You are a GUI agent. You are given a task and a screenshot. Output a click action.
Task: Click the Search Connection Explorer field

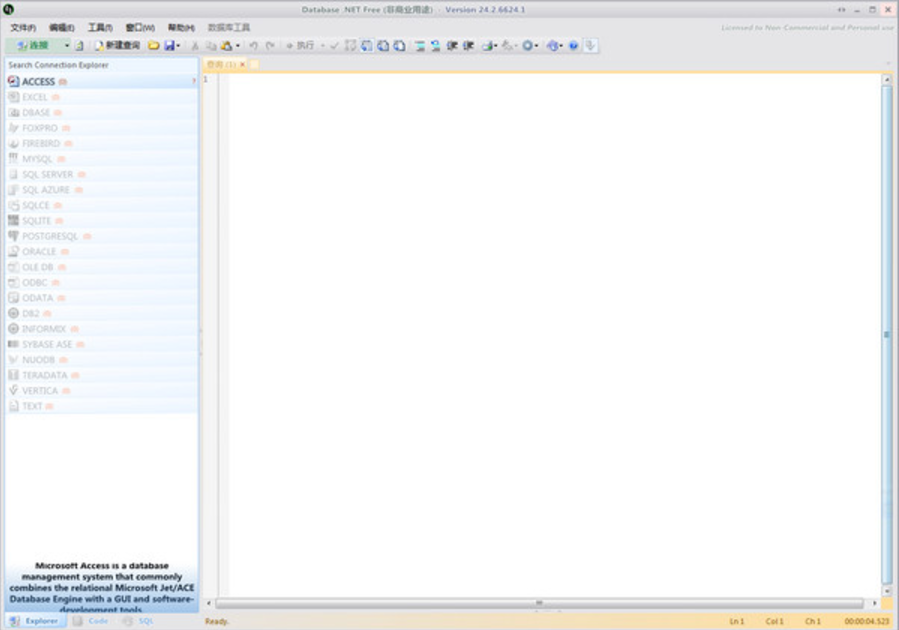(x=101, y=65)
